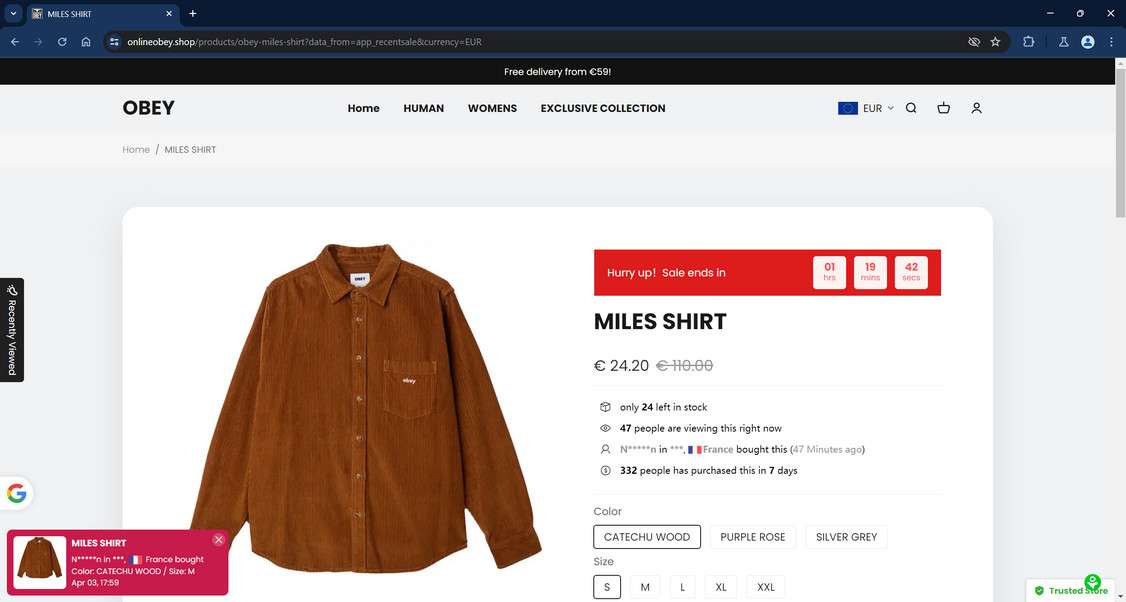Close the recent purchase popup
1126x602 pixels.
[219, 540]
